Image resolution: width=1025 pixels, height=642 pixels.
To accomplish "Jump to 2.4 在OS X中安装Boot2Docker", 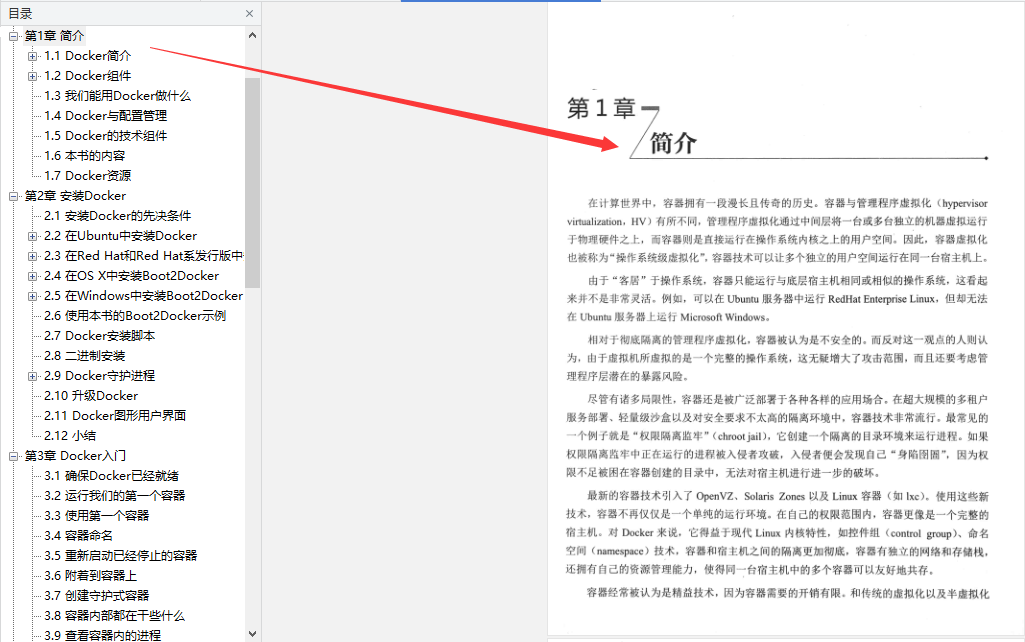I will pos(131,276).
